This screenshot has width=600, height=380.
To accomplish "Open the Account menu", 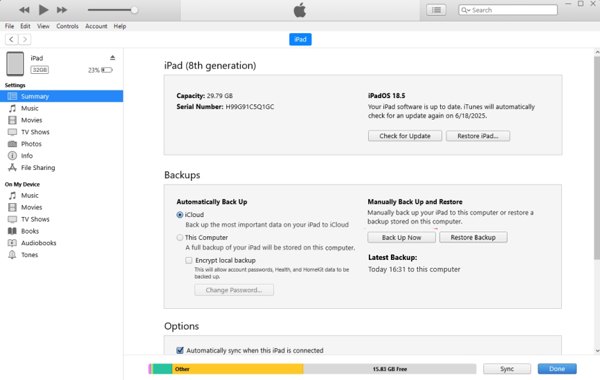I will click(96, 26).
